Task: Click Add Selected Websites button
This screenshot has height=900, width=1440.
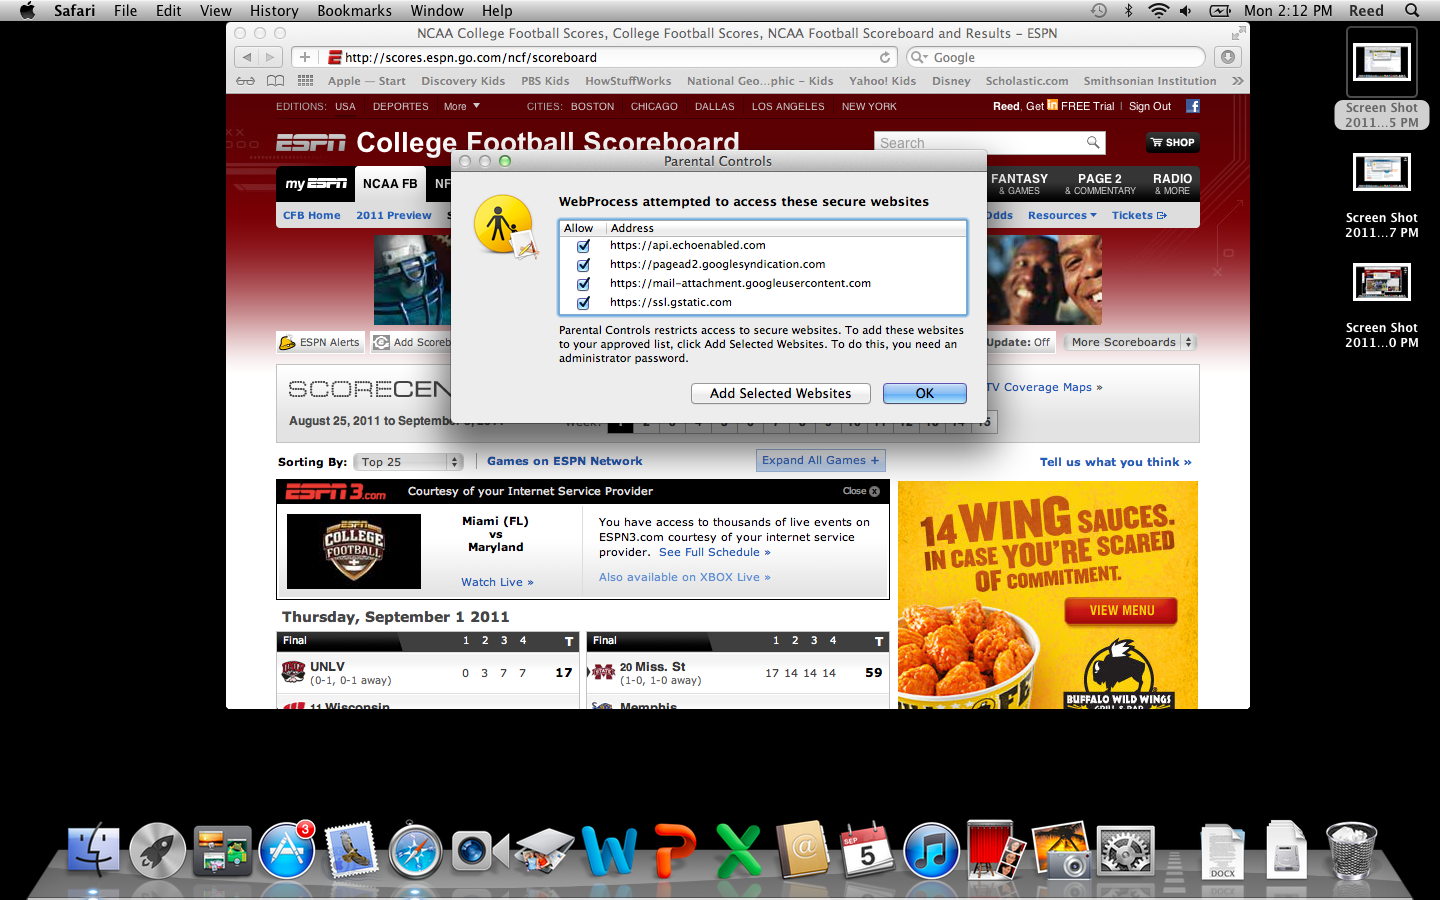Action: (x=781, y=394)
